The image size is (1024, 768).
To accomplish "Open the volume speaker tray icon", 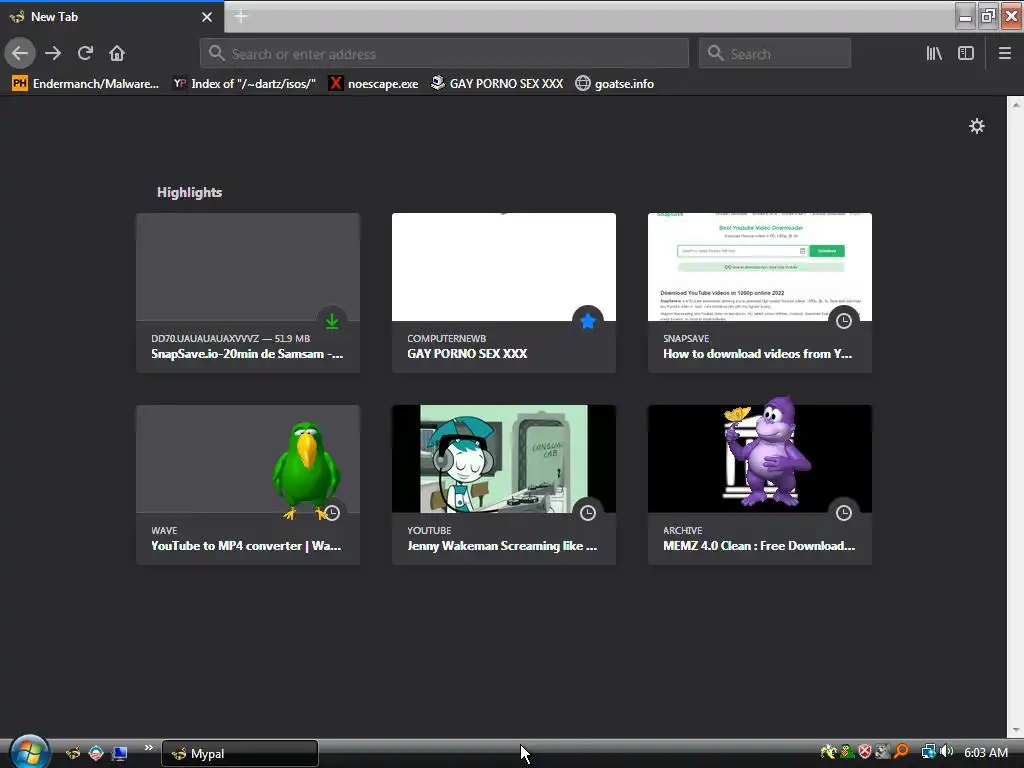I will coord(946,752).
